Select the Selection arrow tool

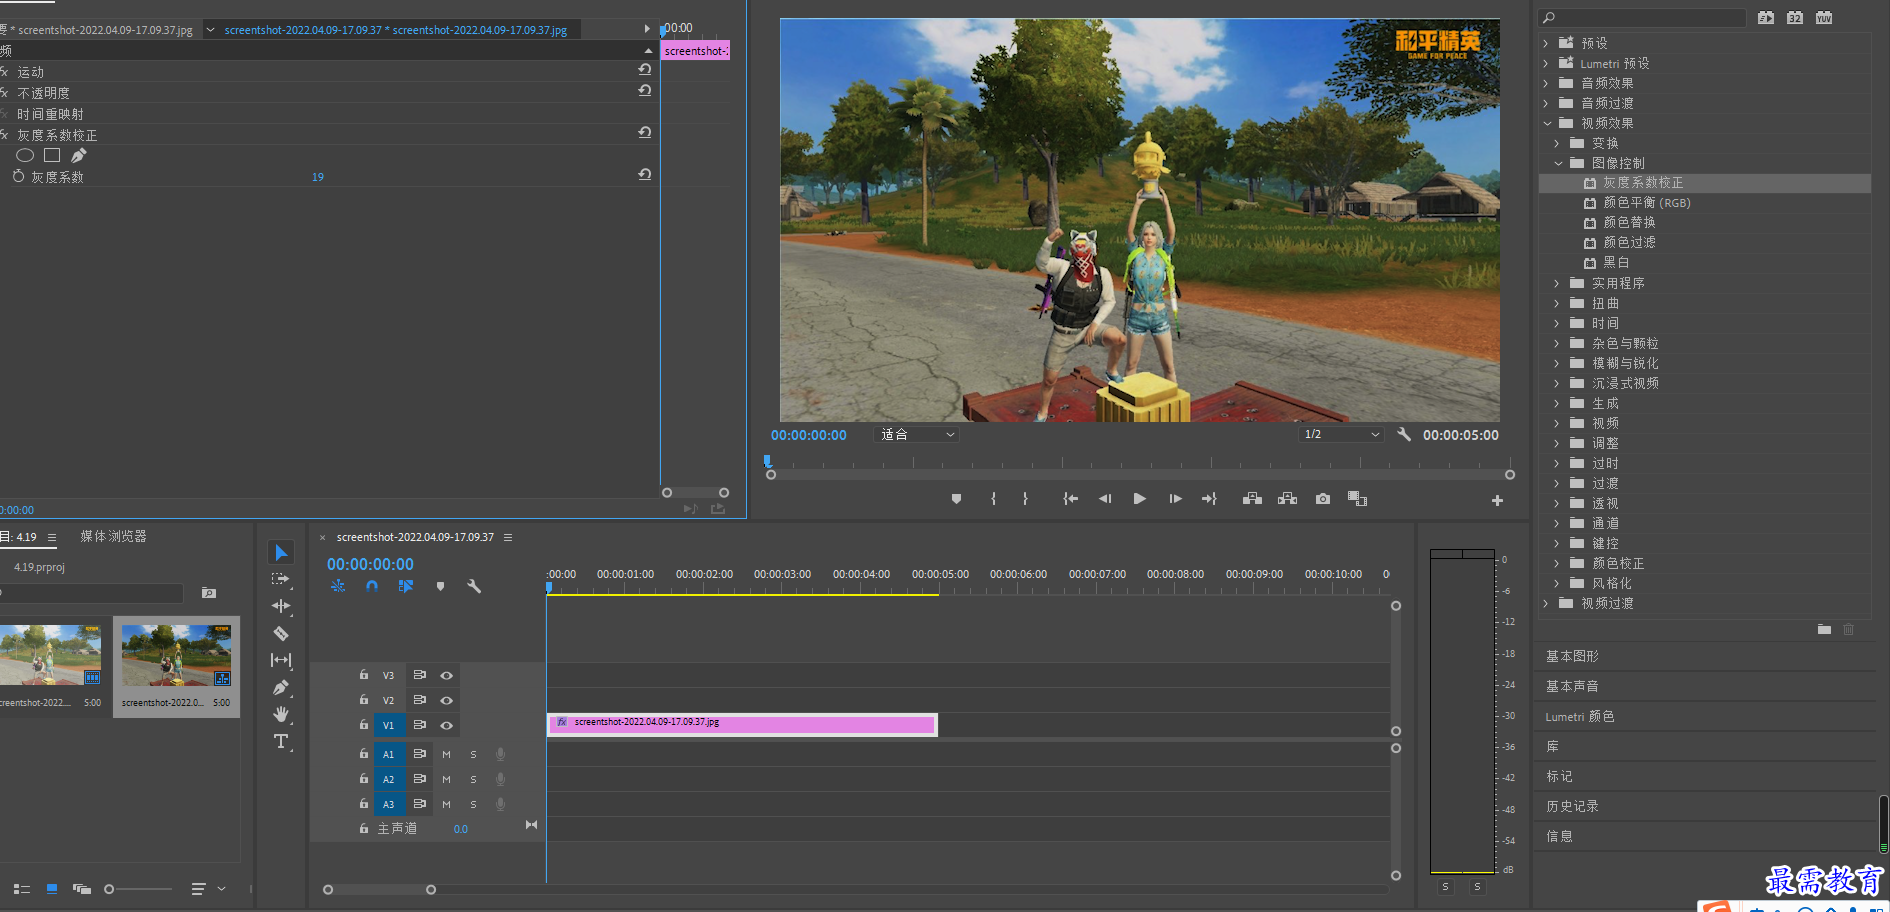pyautogui.click(x=281, y=553)
